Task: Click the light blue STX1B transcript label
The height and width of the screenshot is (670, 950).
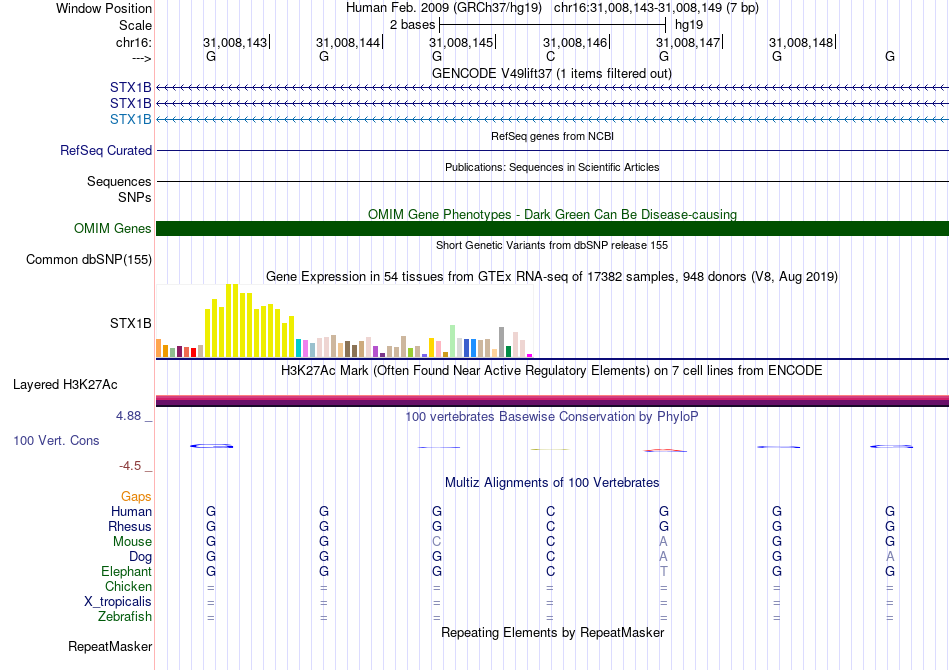Action: click(130, 119)
